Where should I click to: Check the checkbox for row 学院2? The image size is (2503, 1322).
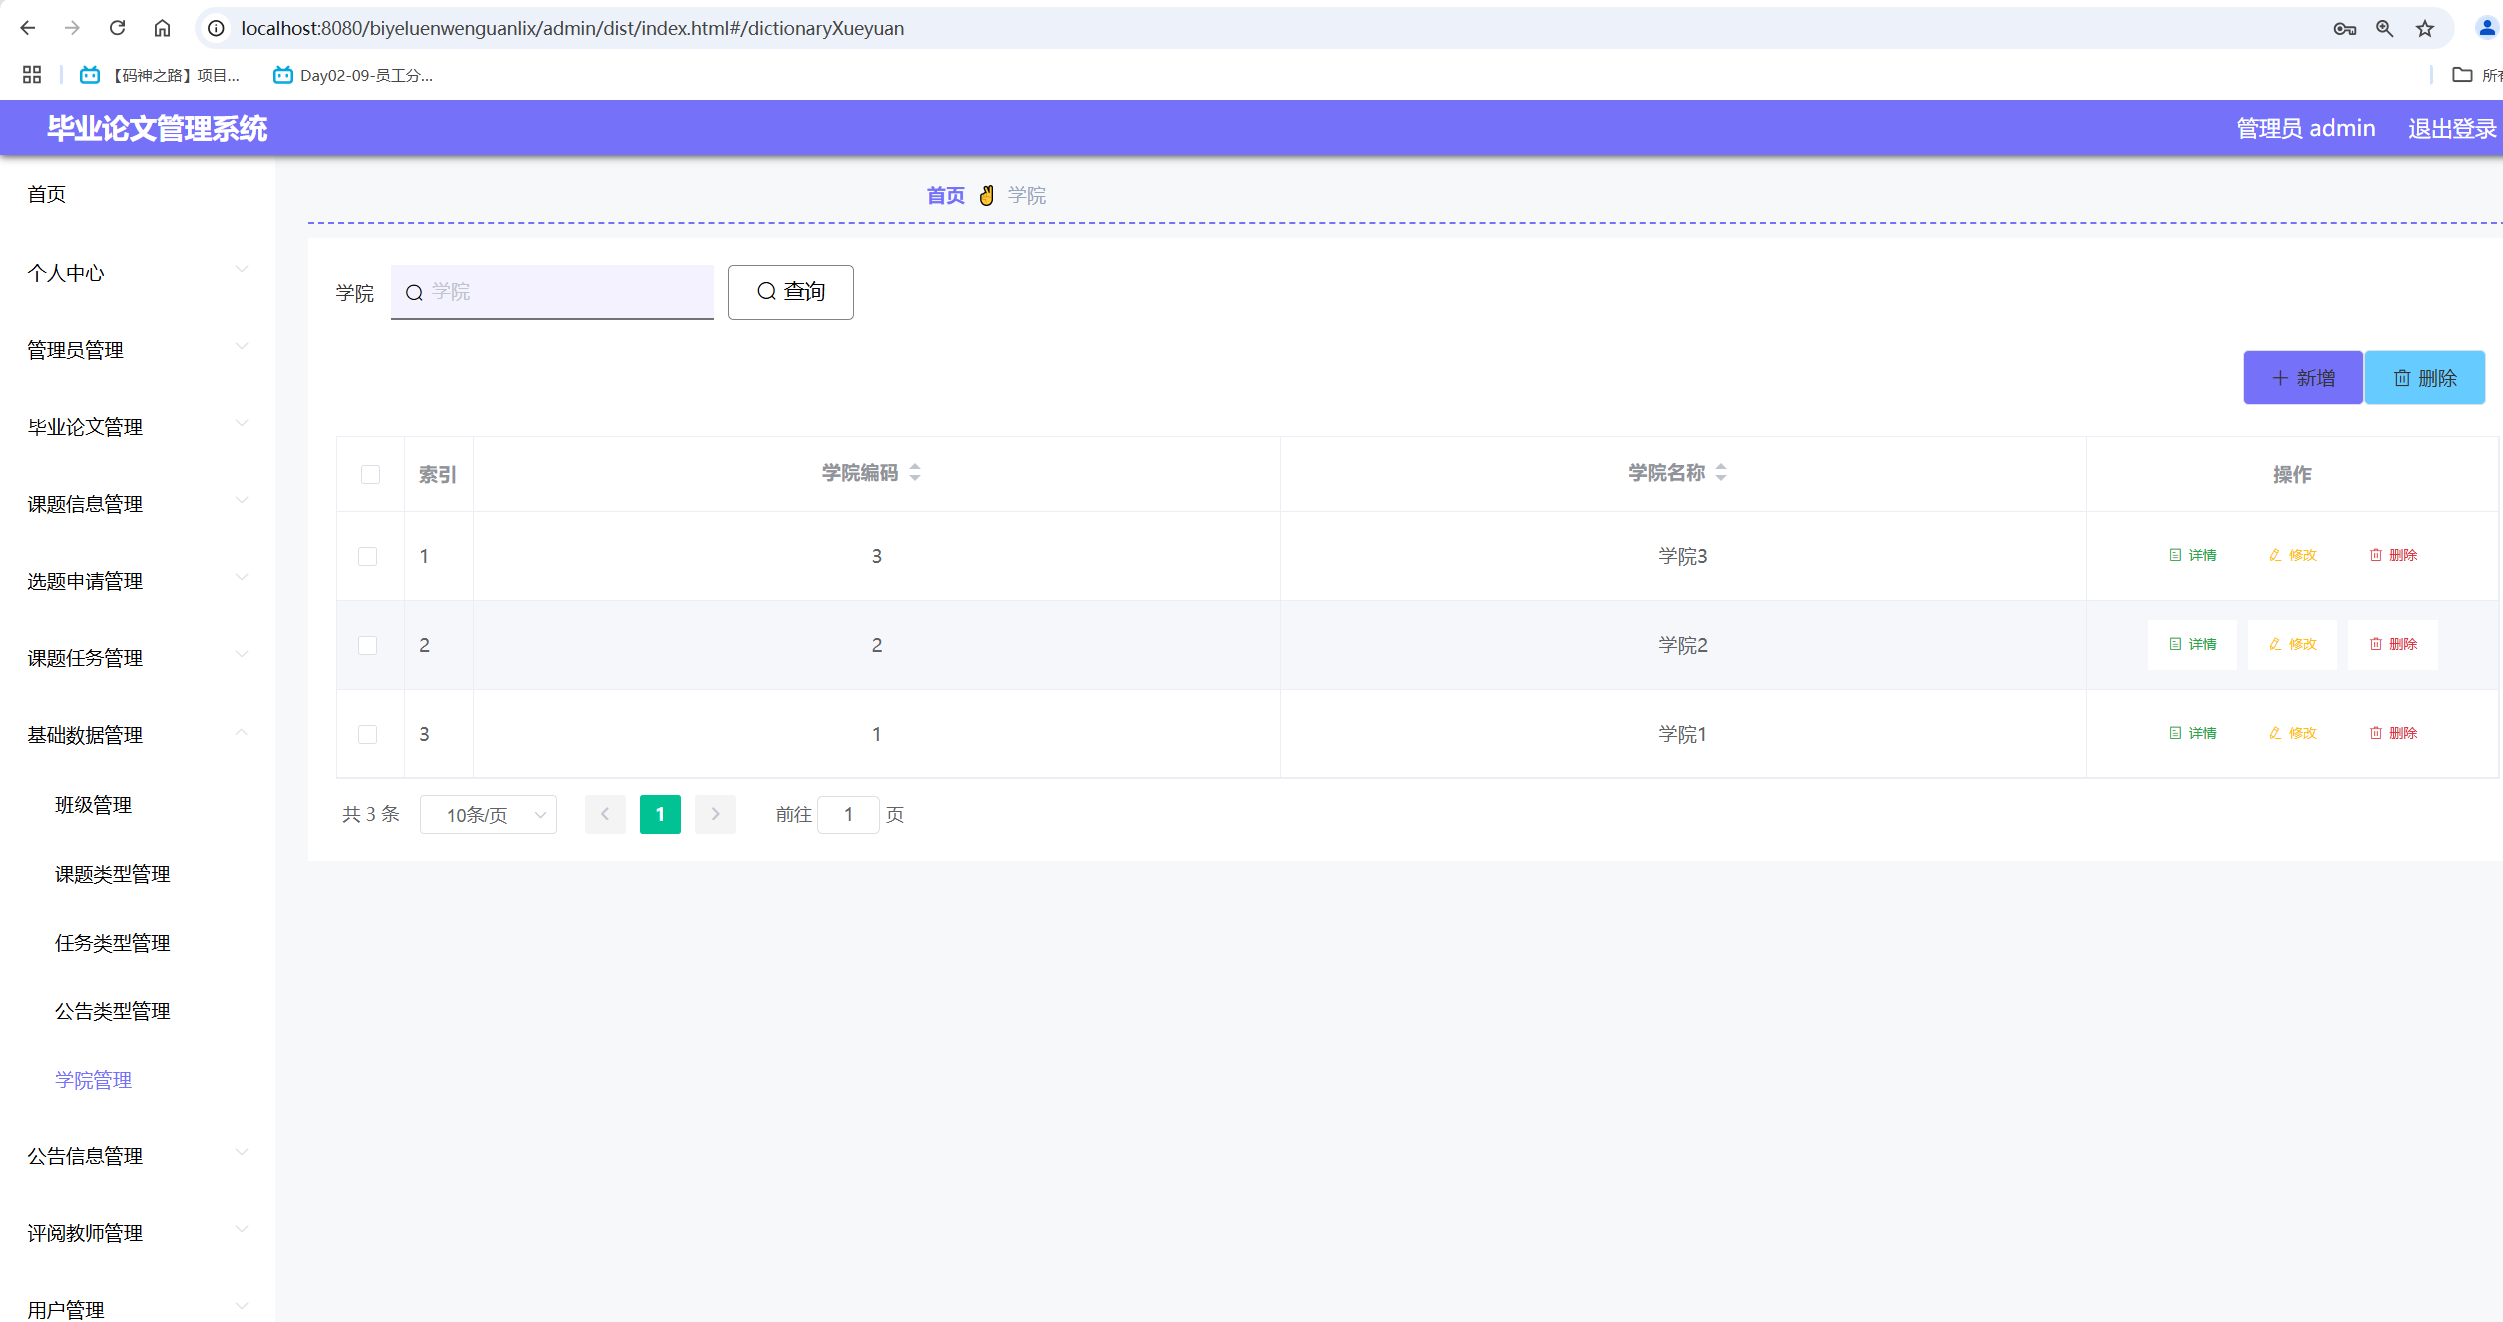click(368, 645)
